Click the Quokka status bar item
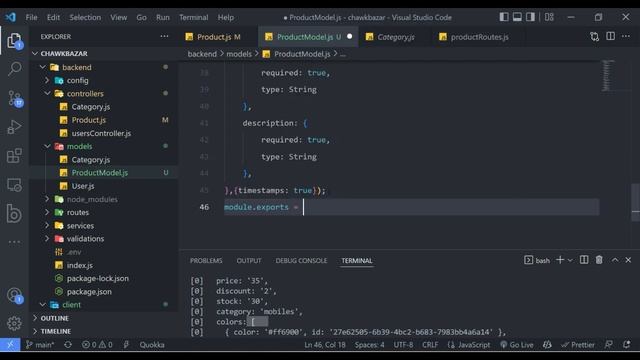 152,345
